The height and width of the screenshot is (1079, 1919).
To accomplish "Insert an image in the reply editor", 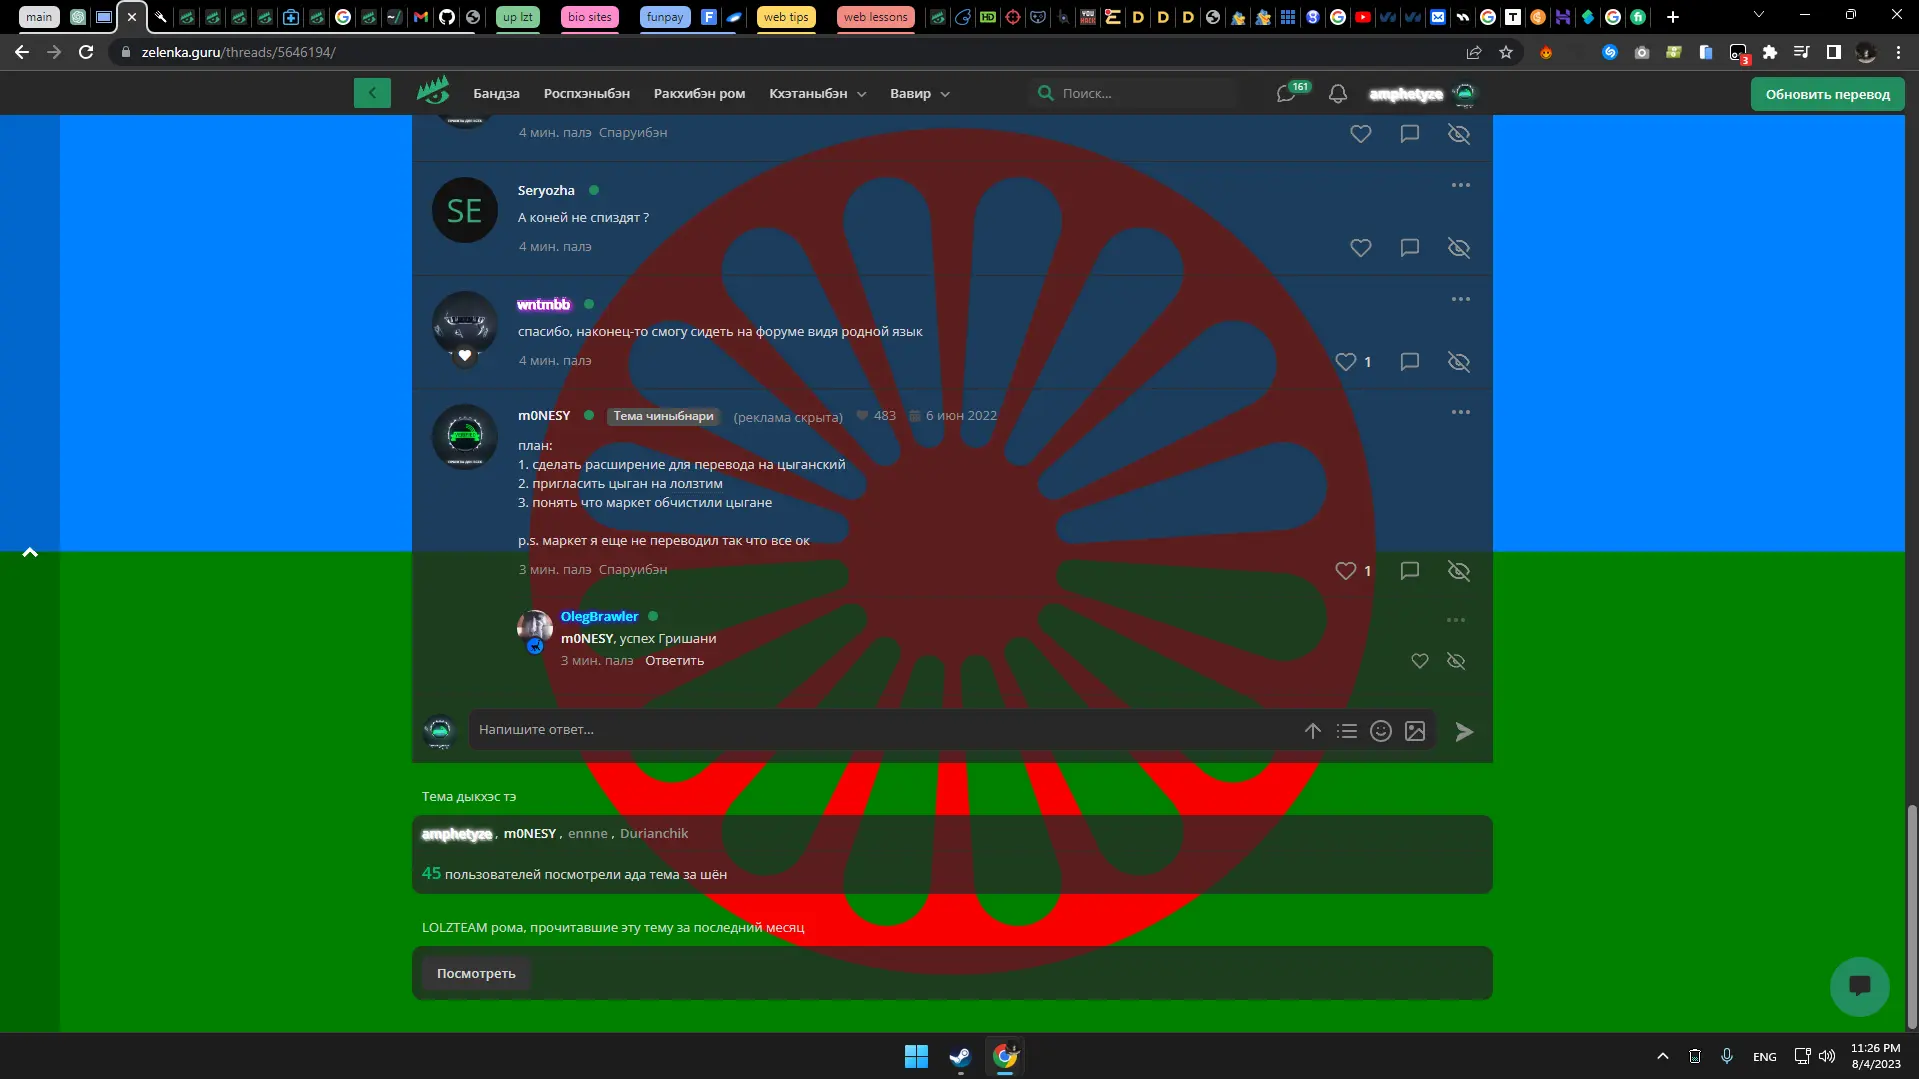I will (1415, 731).
